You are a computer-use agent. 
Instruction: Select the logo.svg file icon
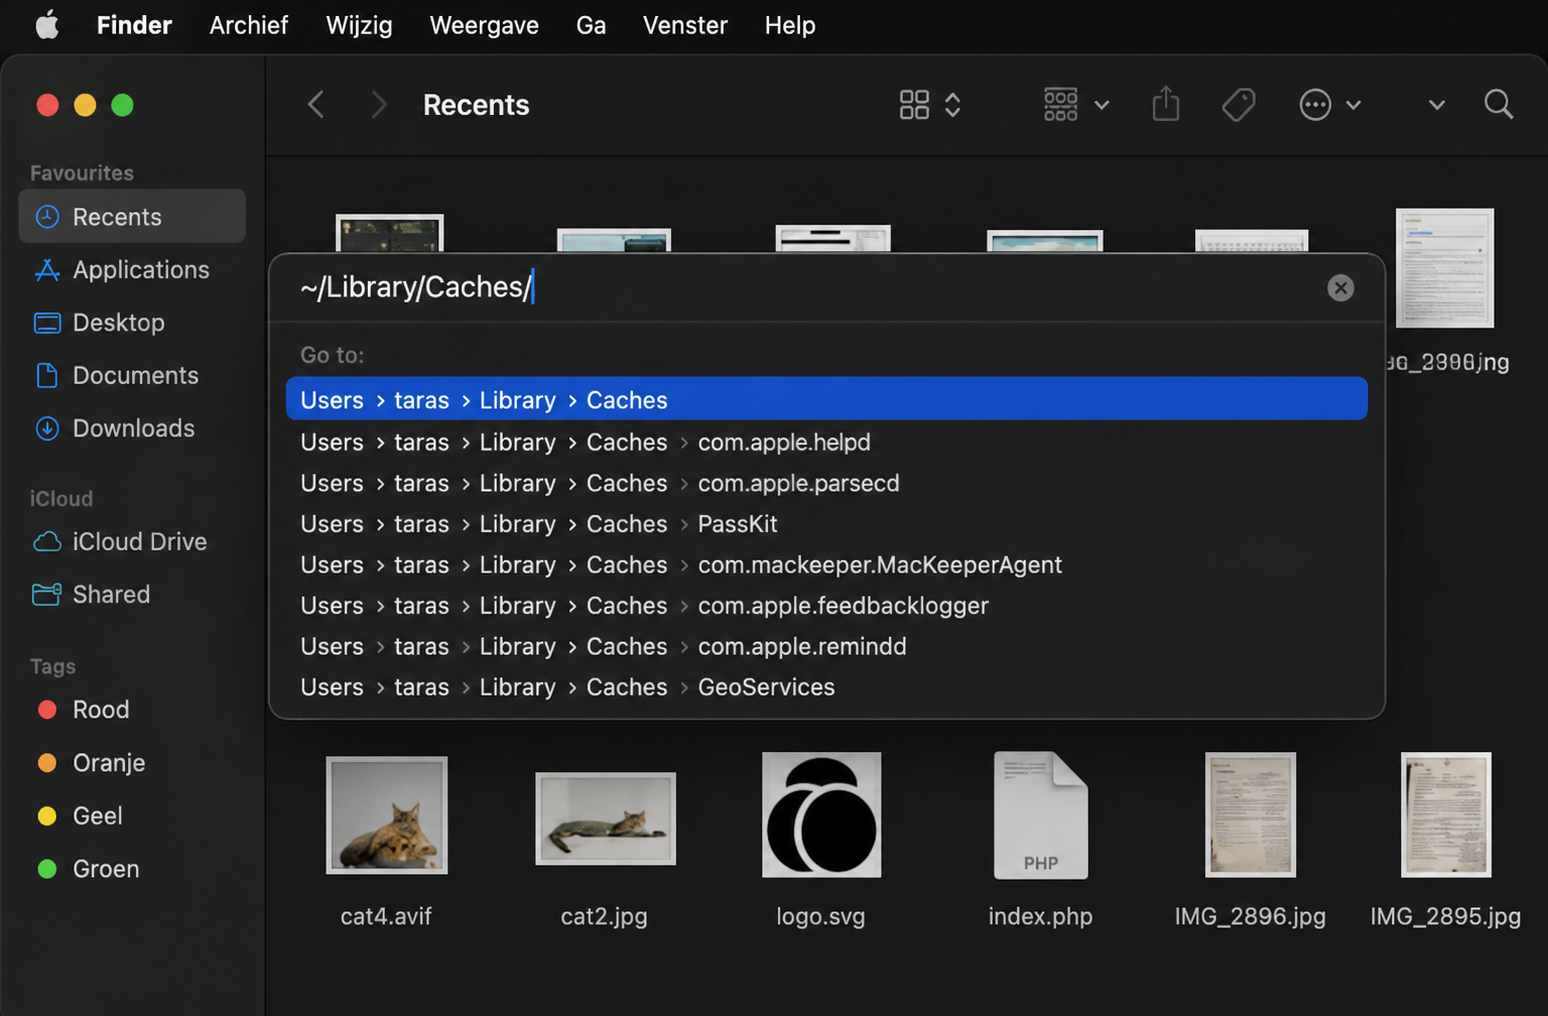tap(822, 815)
